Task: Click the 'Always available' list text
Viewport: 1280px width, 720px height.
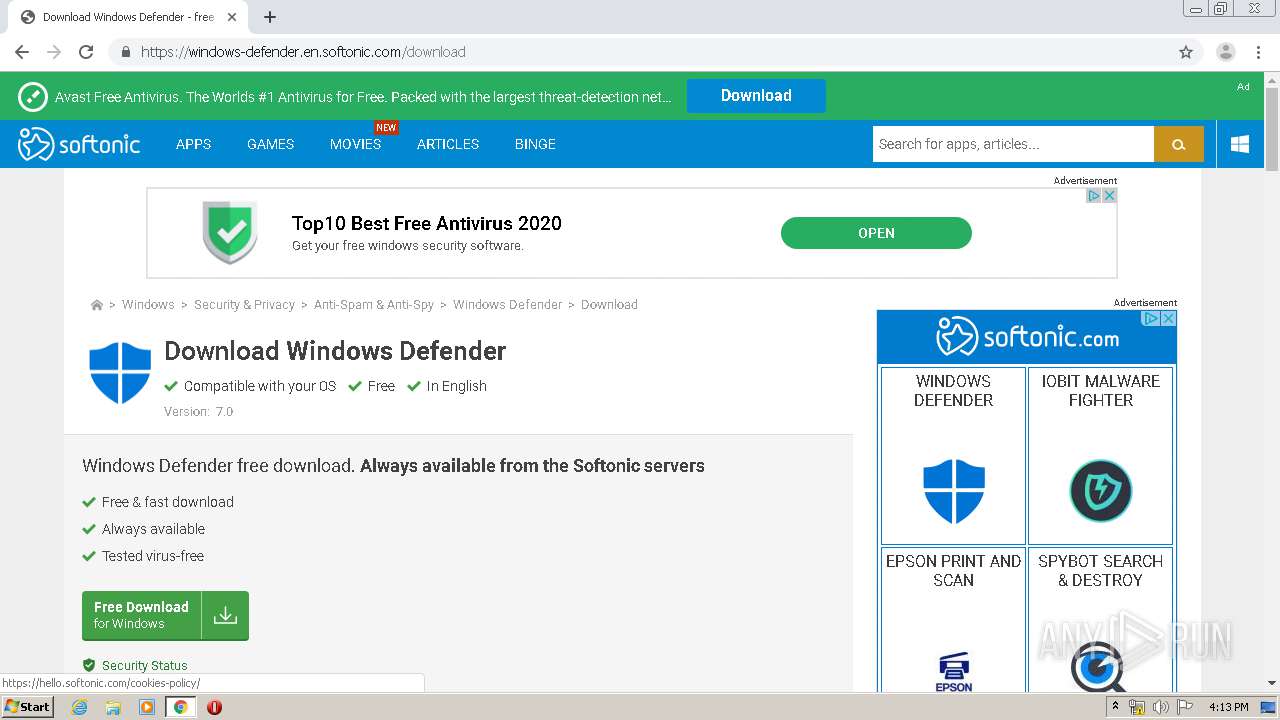Action: coord(153,529)
